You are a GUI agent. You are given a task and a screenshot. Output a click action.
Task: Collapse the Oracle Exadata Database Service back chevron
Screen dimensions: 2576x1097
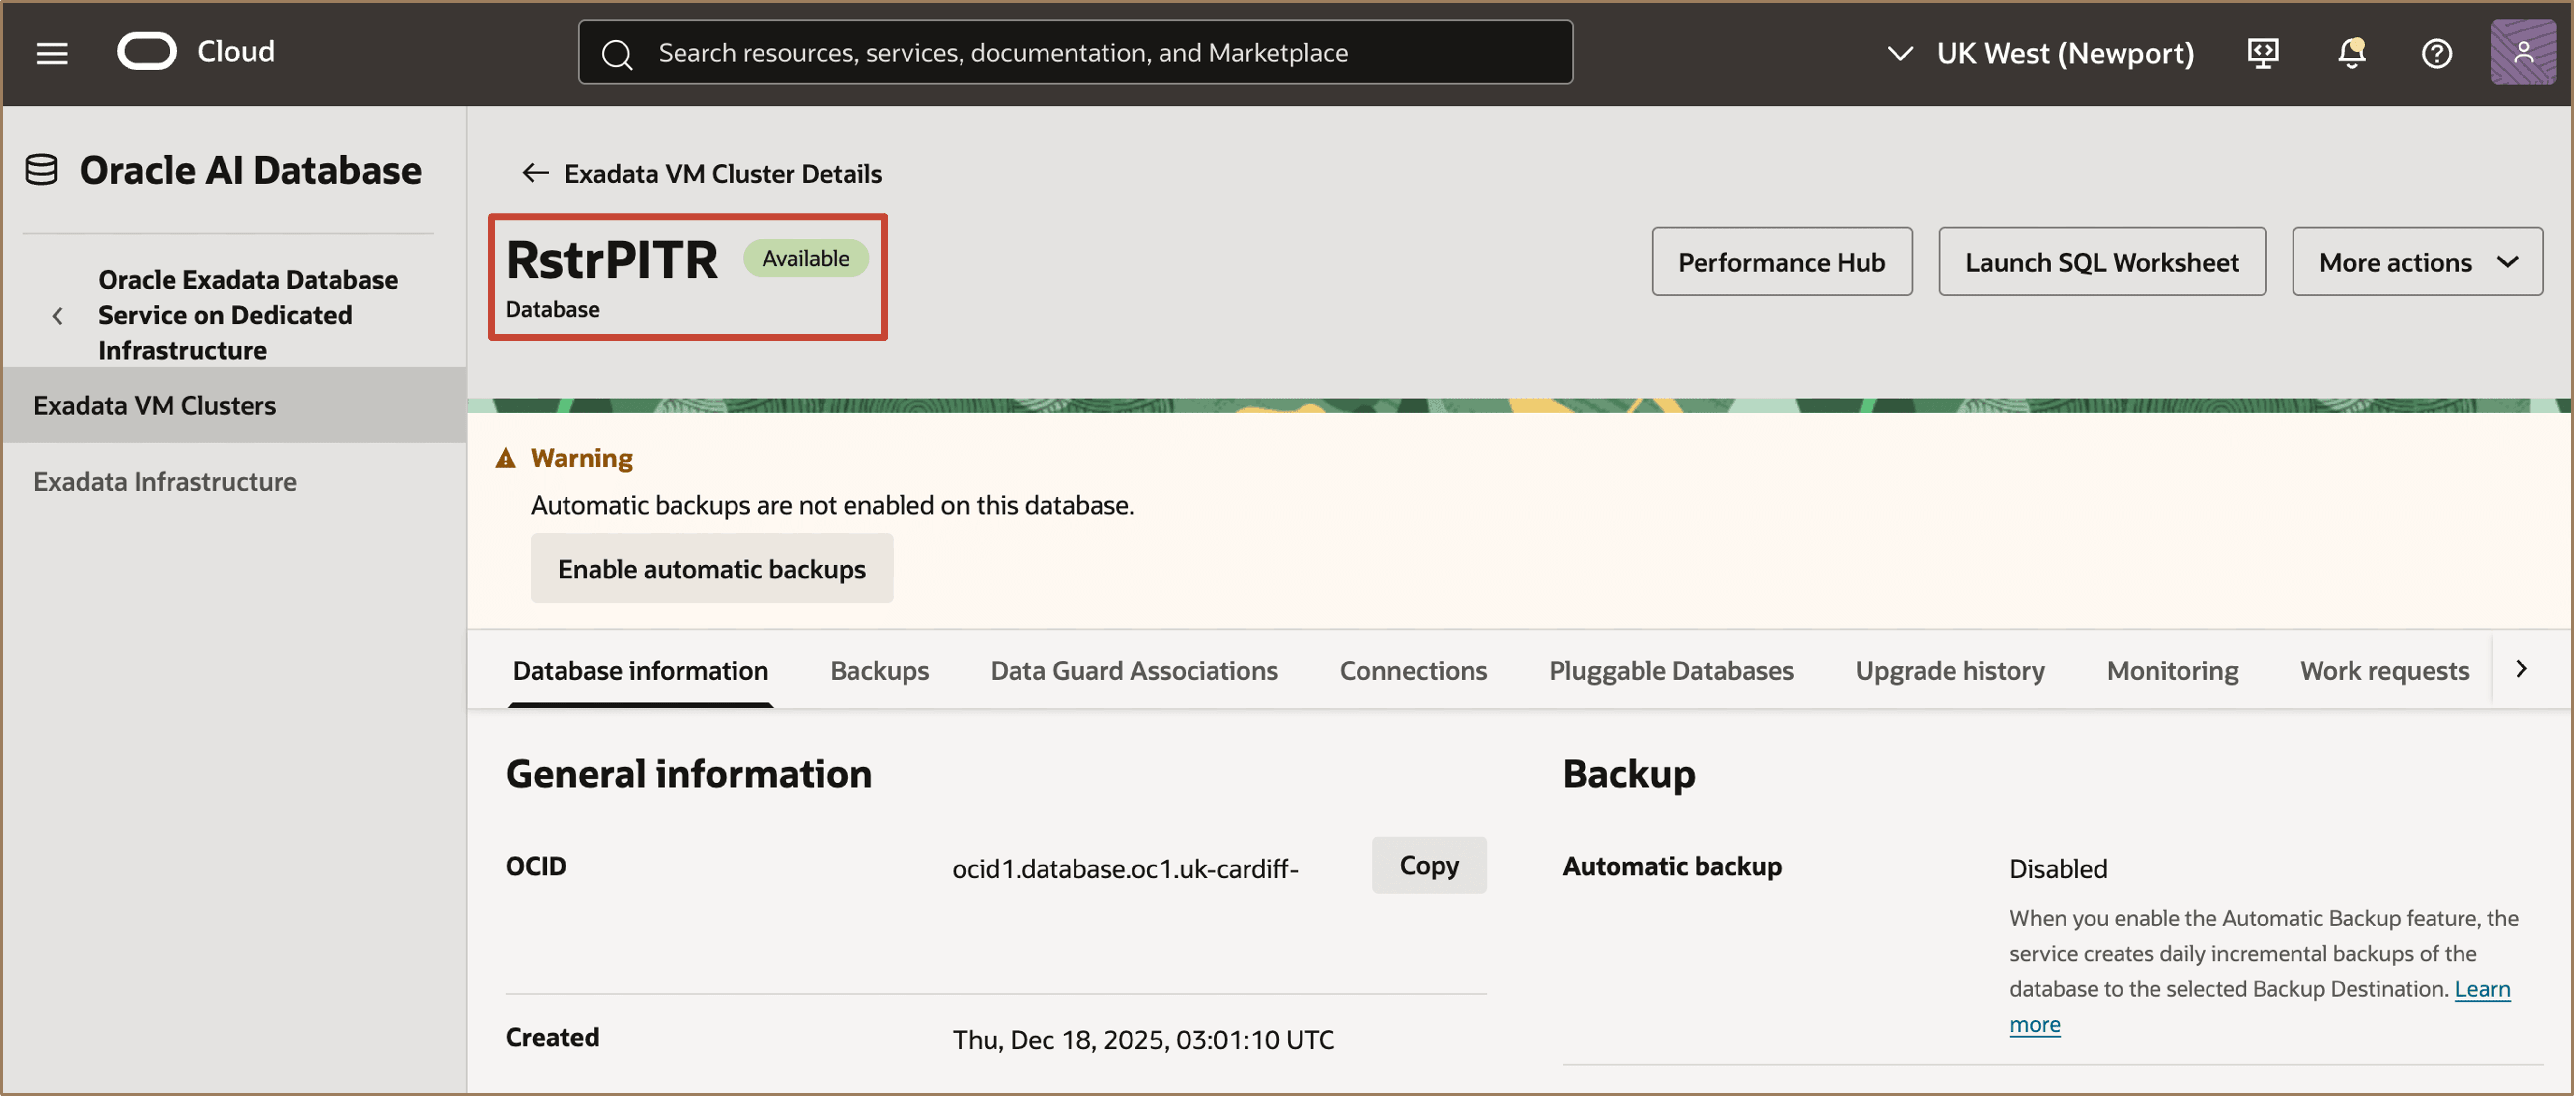58,316
